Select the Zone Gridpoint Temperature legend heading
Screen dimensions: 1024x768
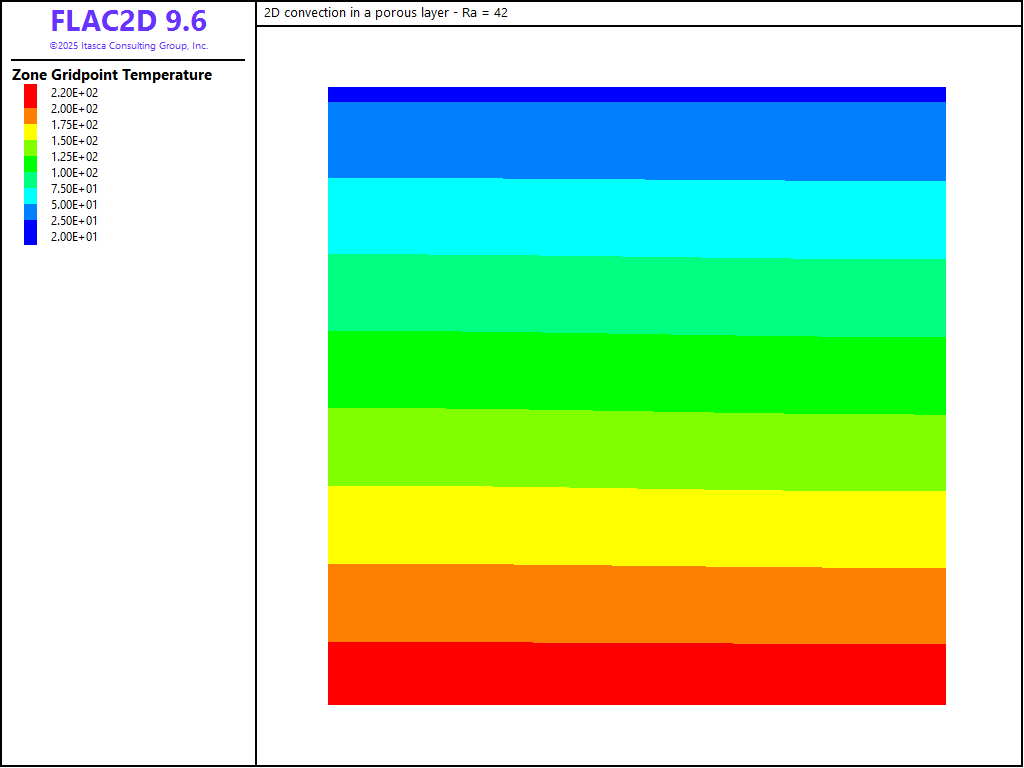[x=112, y=75]
